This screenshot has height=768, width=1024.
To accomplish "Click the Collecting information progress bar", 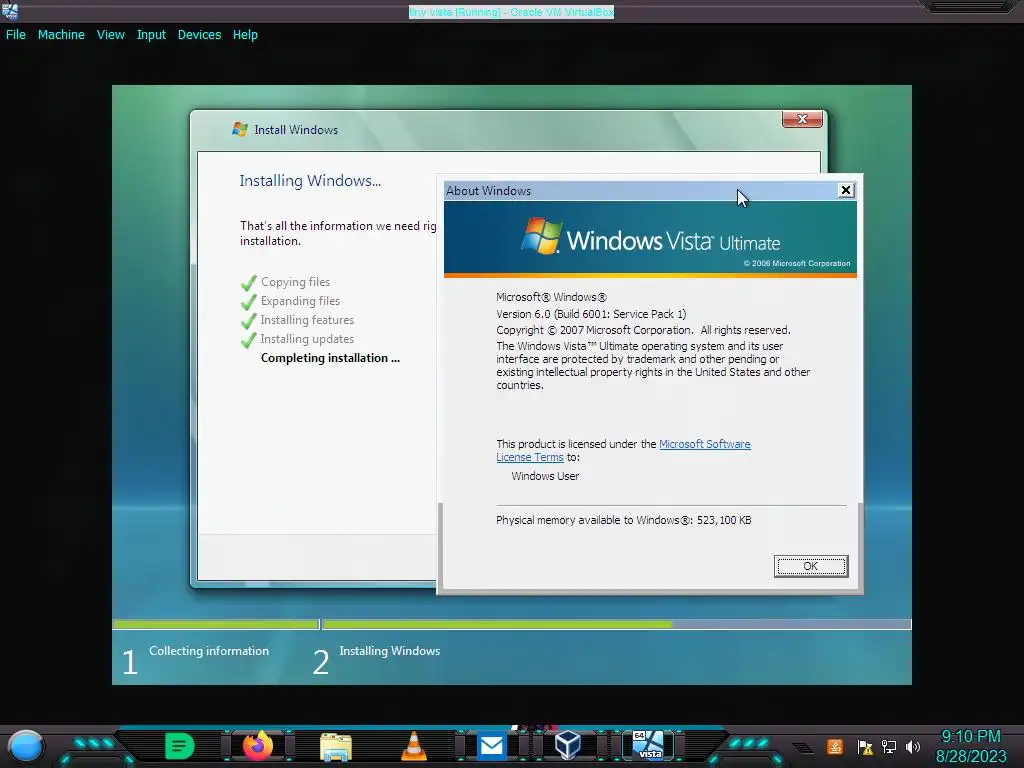I will tap(216, 624).
